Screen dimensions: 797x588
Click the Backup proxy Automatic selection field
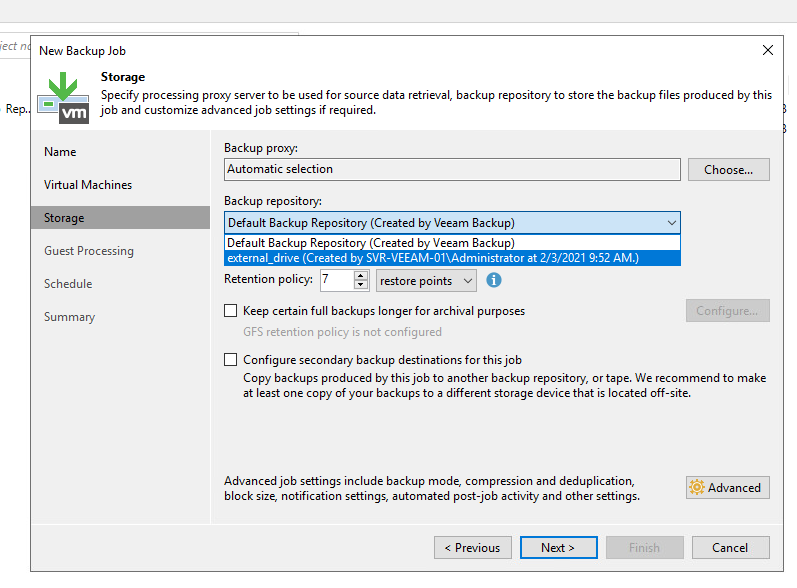[x=452, y=169]
